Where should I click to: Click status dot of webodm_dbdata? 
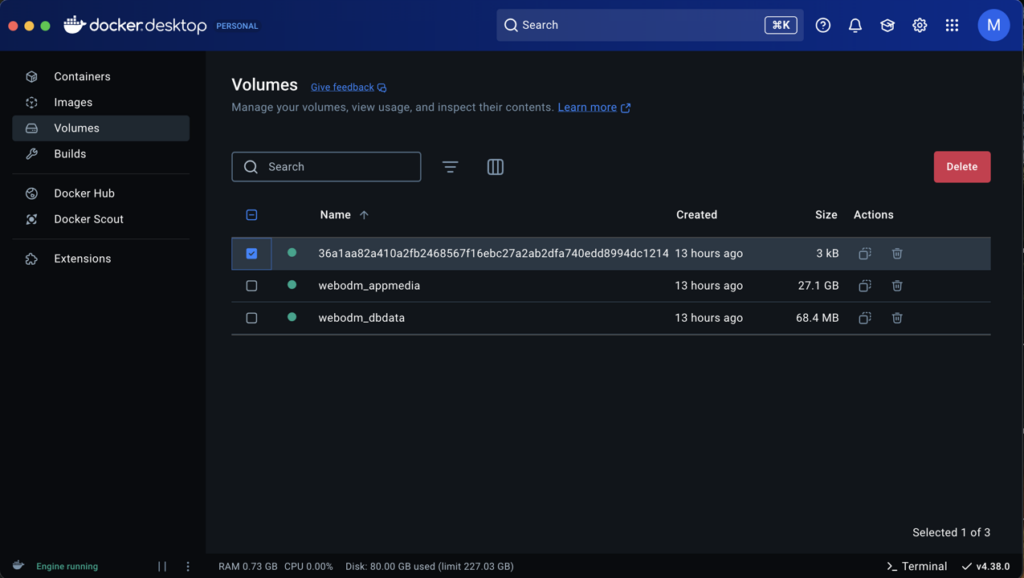pos(292,317)
